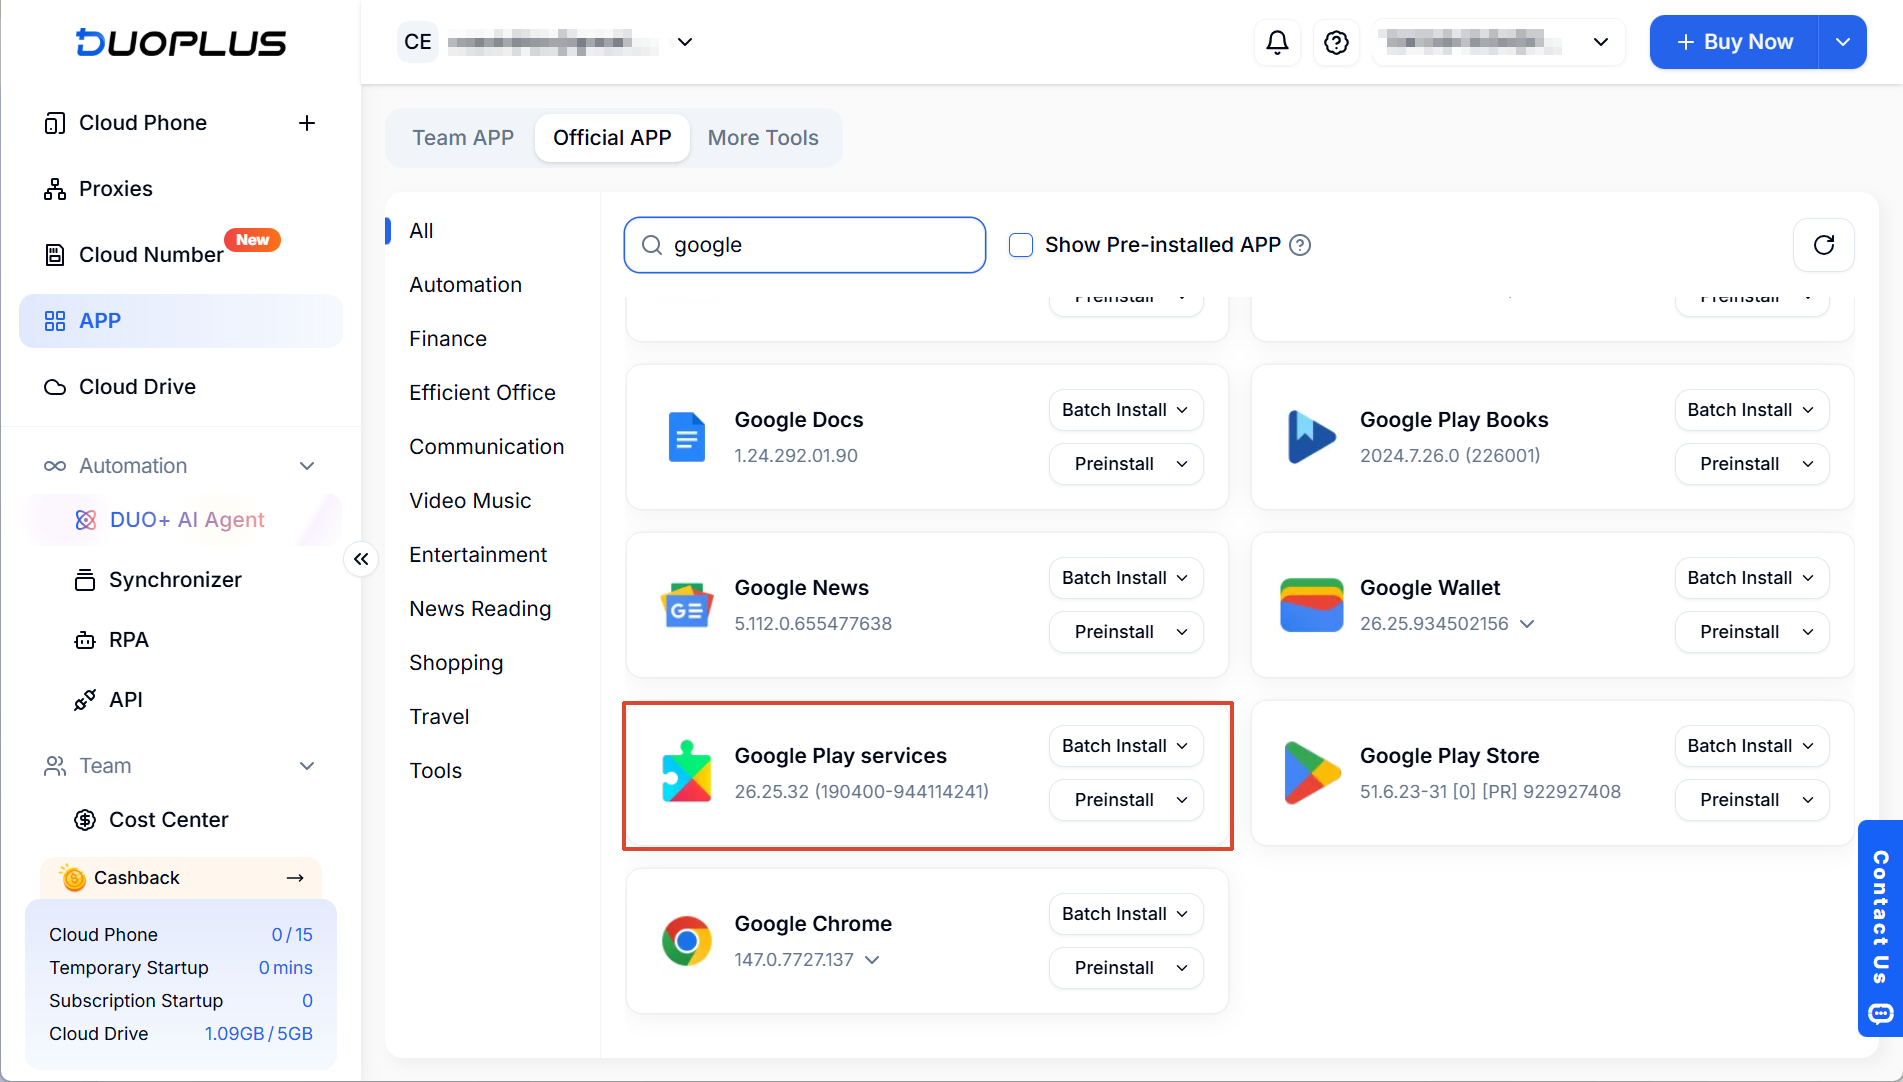The image size is (1903, 1082).
Task: Click the search magnifier icon
Action: pyautogui.click(x=652, y=245)
